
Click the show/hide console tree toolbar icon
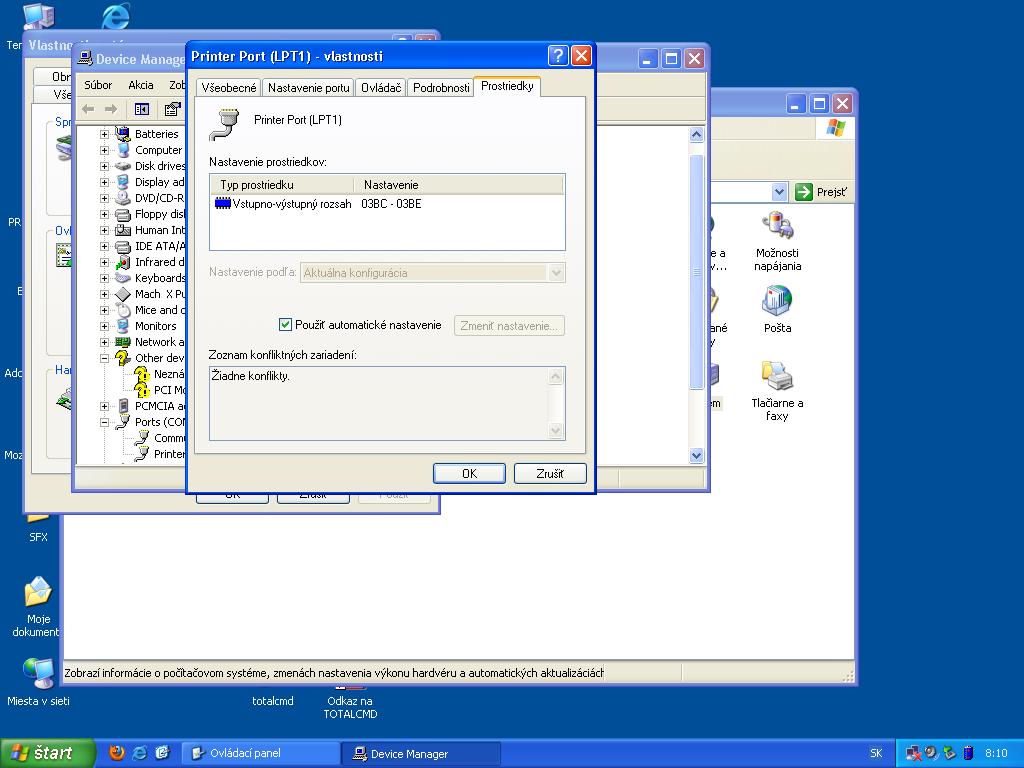pyautogui.click(x=142, y=109)
